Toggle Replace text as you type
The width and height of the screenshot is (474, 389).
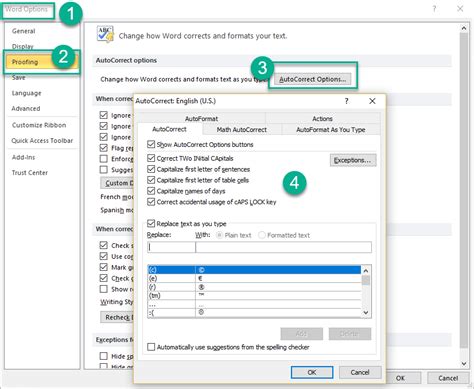pos(151,223)
